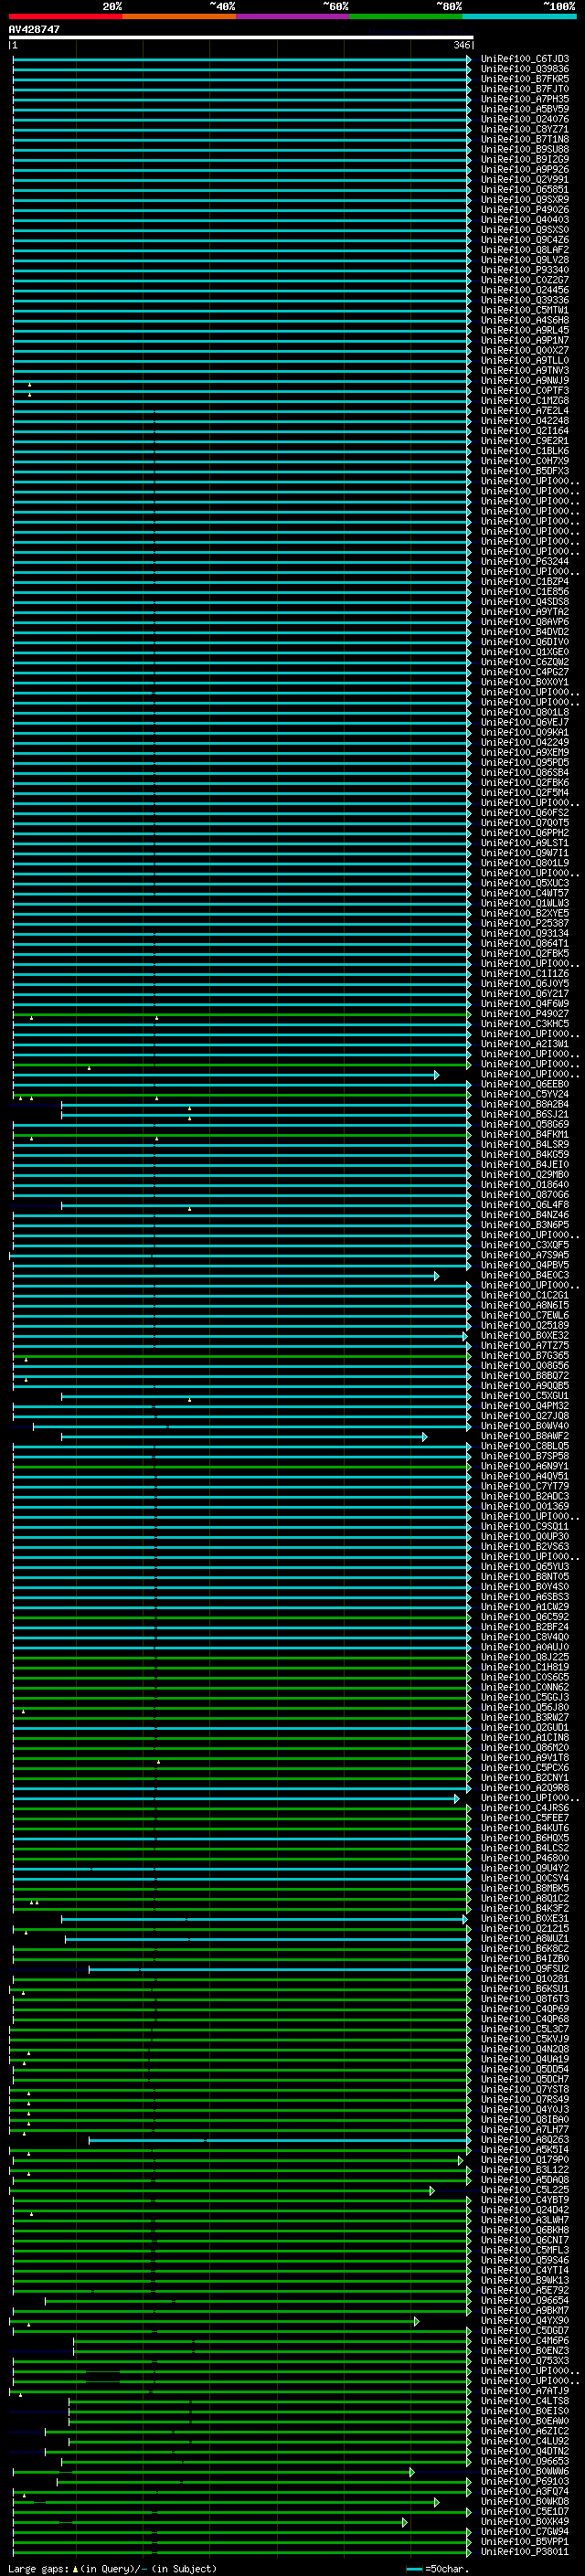Open hit UniRef100_A5BV59
This screenshot has height=2576, width=585.
pyautogui.click(x=525, y=109)
